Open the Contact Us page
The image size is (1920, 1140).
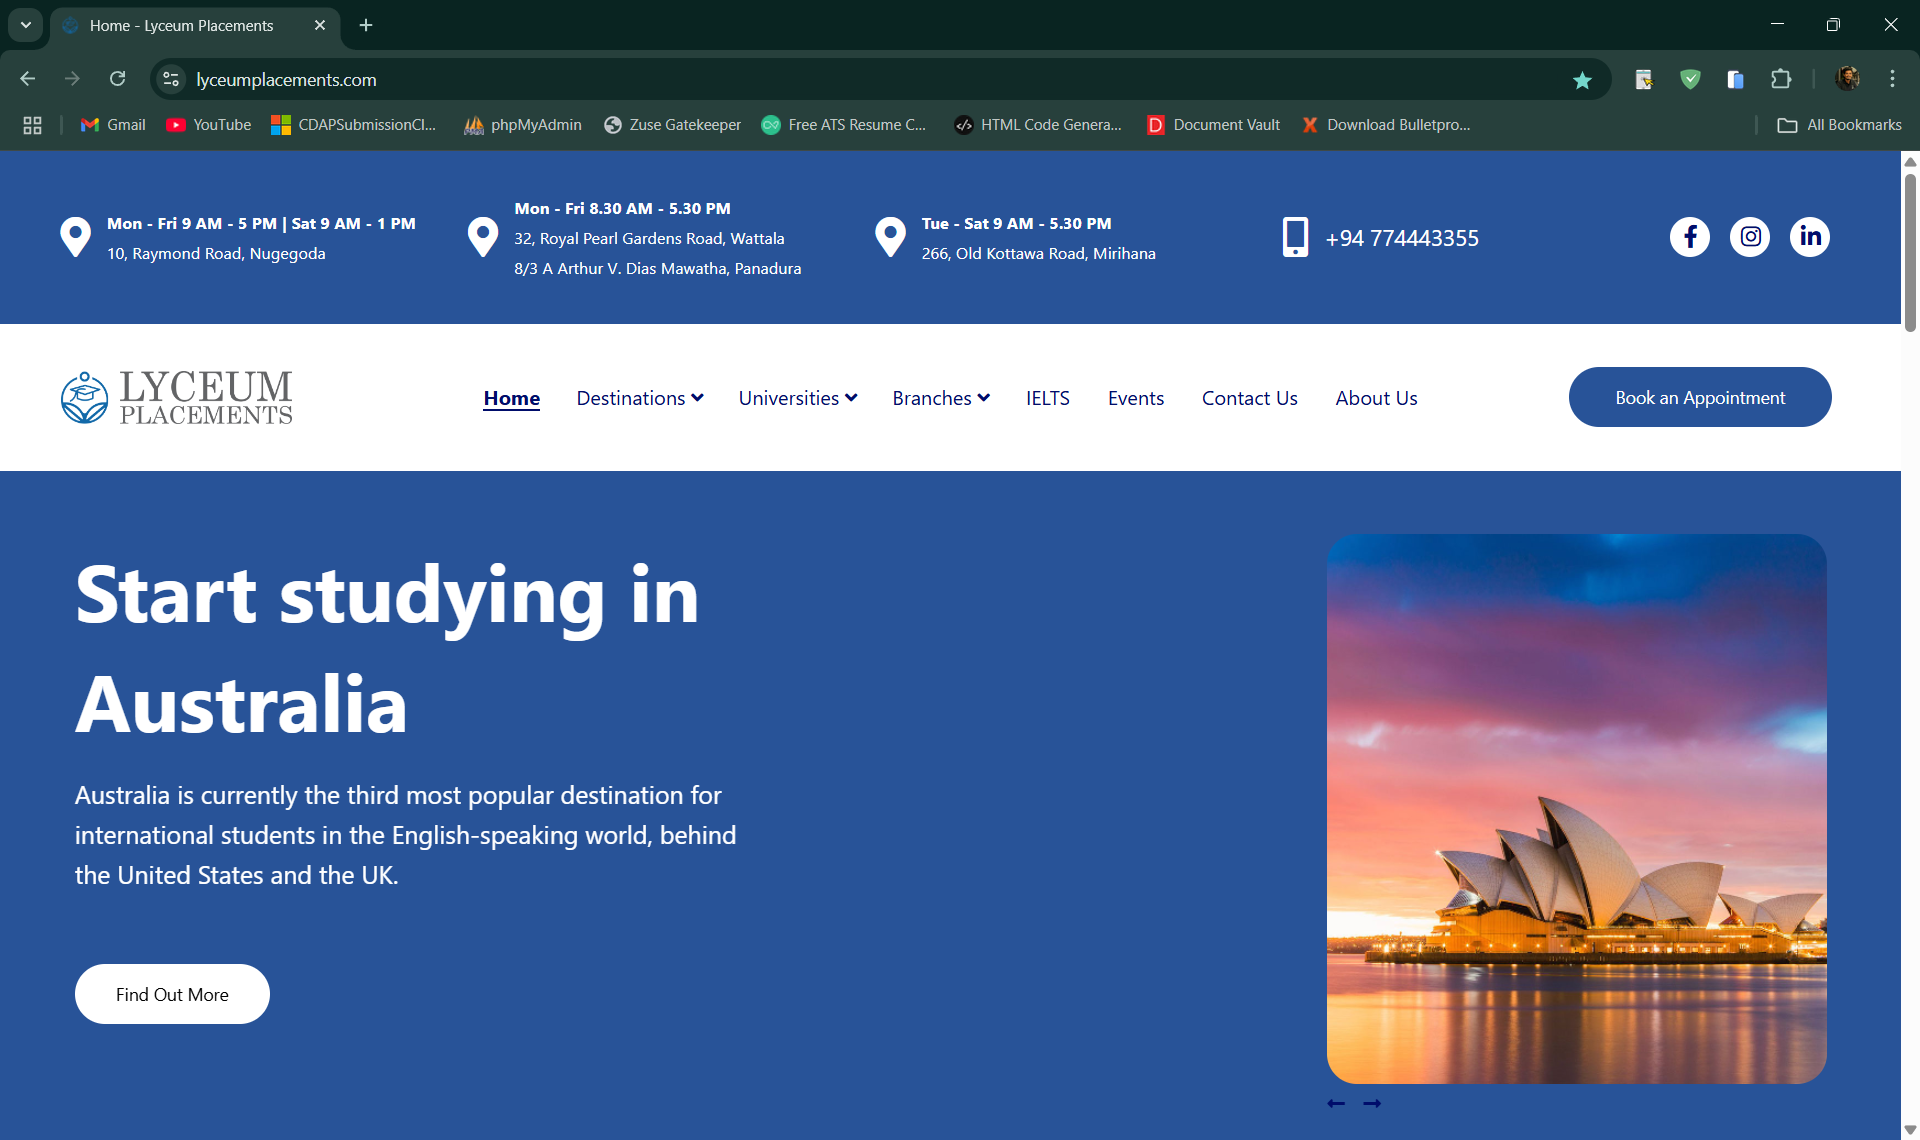coord(1249,398)
